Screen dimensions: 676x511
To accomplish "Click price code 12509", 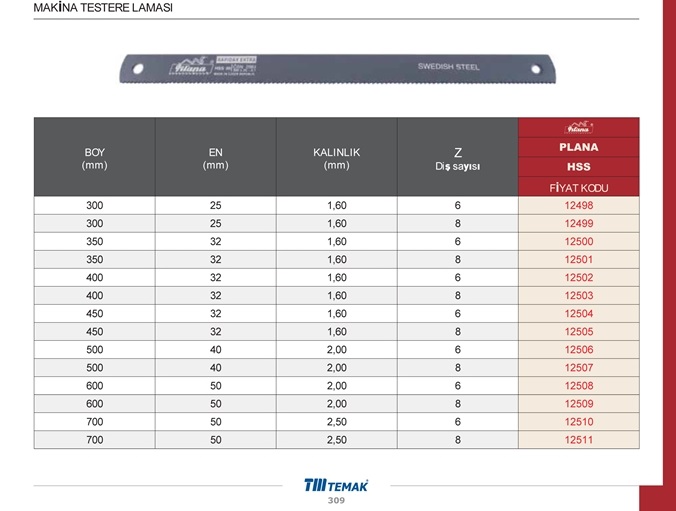I will [578, 403].
